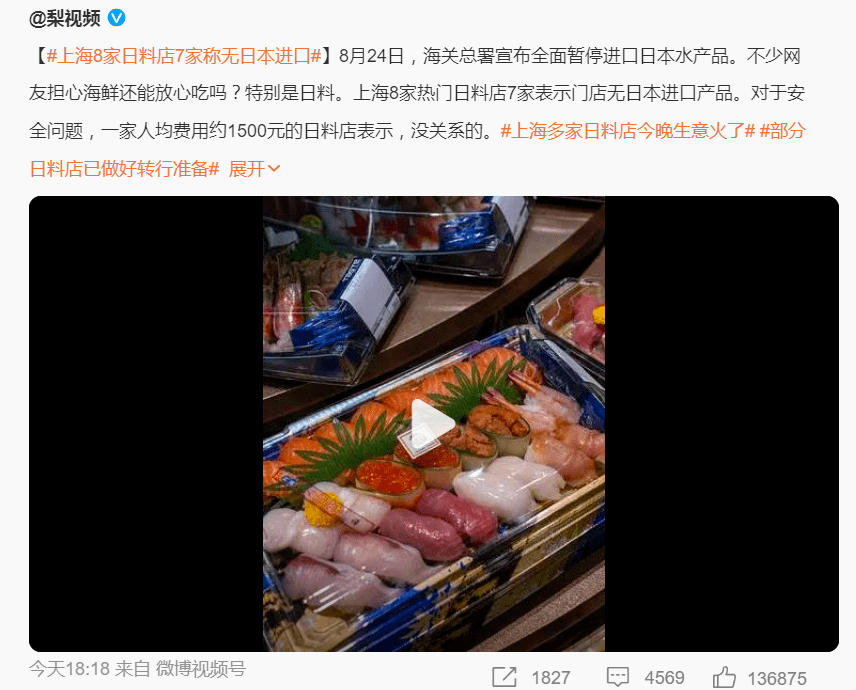Image resolution: width=856 pixels, height=690 pixels.
Task: Click the comment bubble icon
Action: click(617, 677)
